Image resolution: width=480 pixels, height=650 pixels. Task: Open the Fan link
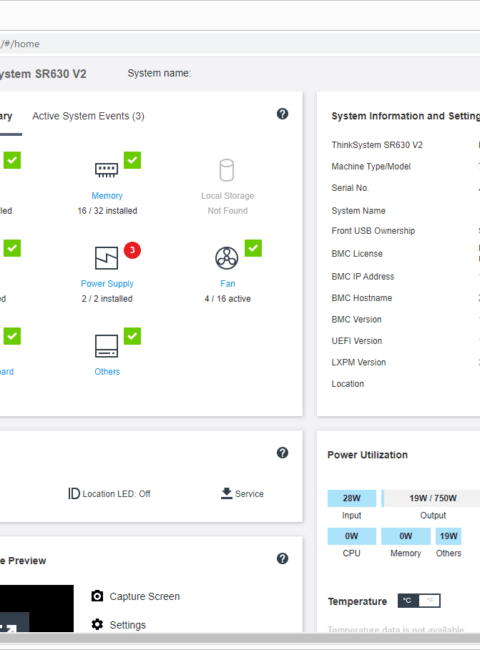point(228,284)
